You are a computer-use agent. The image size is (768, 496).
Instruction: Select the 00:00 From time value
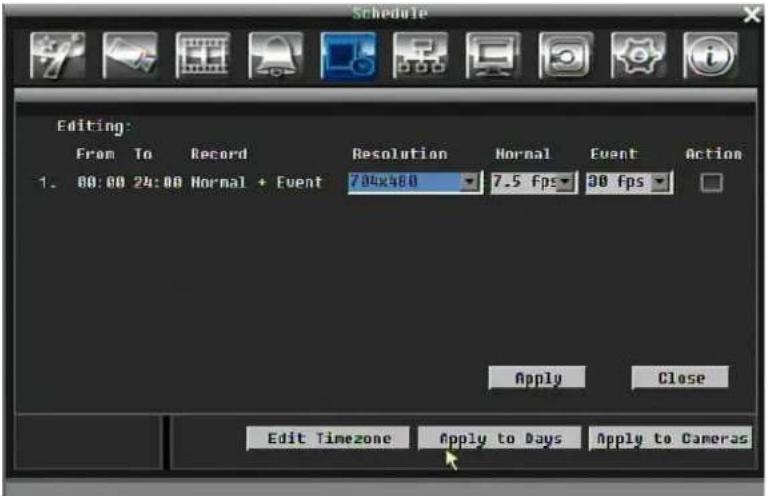(101, 183)
